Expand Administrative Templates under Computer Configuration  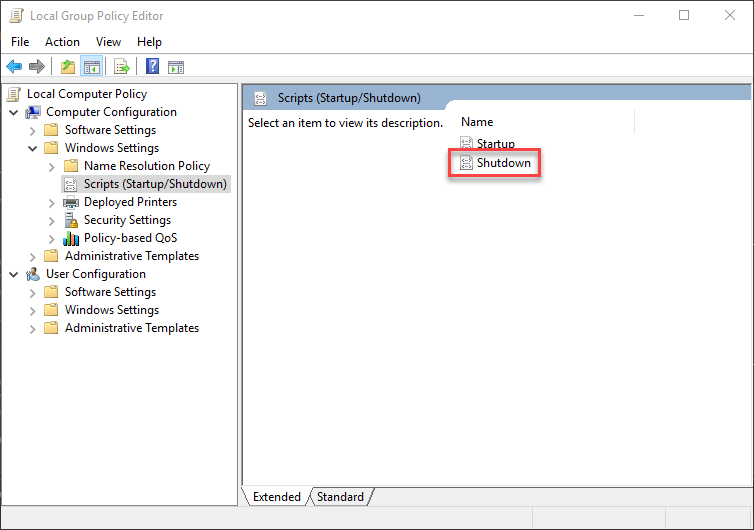click(x=33, y=257)
